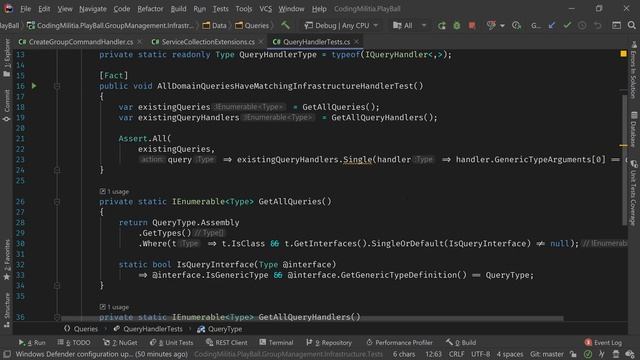Click the Windows Defender configuration notification text
The width and height of the screenshot is (640, 360).
102,354
